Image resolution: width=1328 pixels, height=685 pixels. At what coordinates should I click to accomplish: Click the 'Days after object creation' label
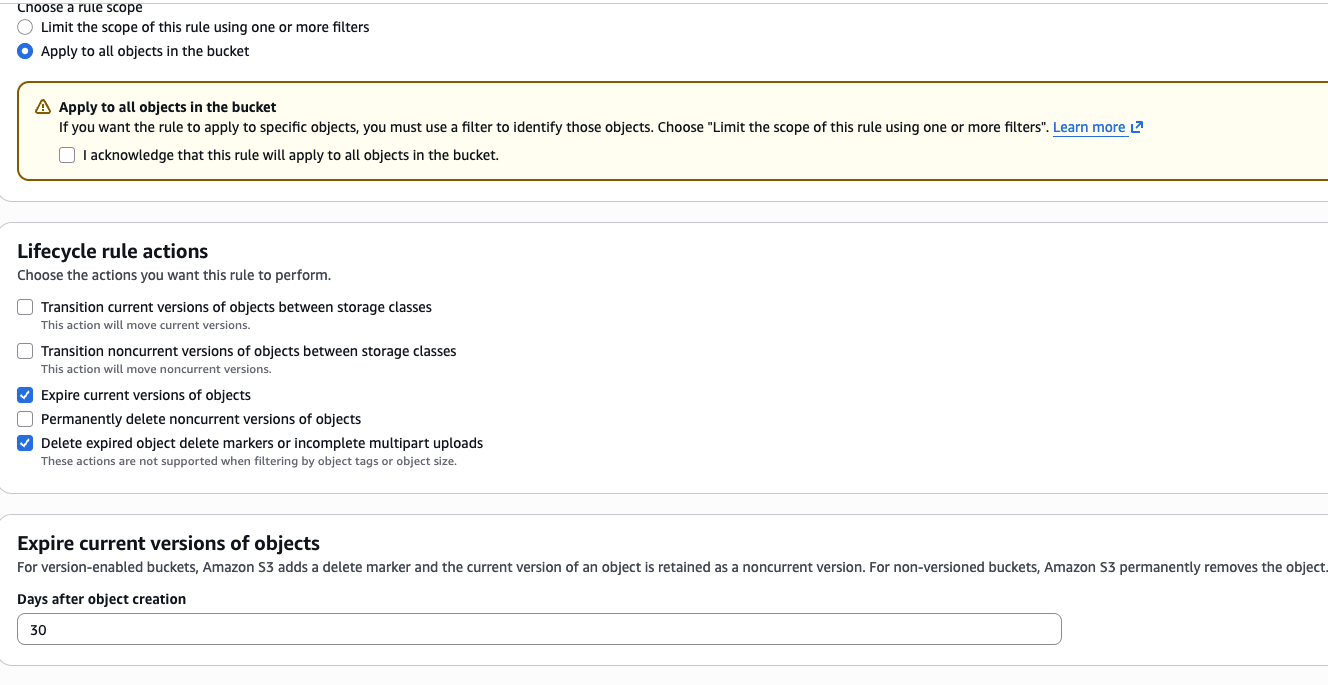tap(101, 599)
